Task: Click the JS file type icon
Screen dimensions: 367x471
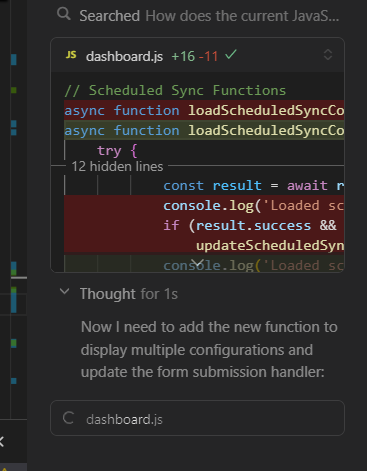Action: (71, 55)
